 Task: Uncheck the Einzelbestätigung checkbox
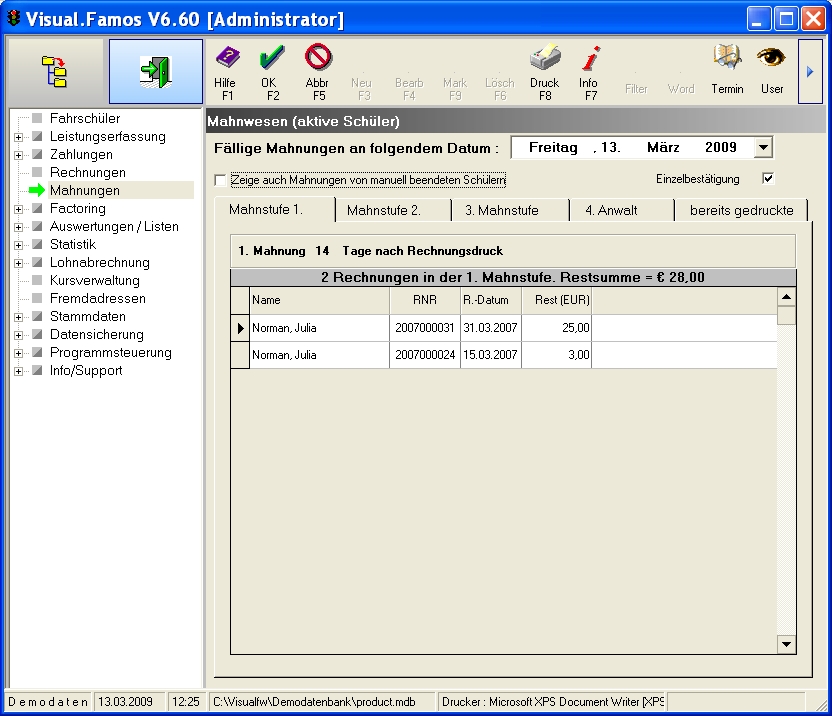(768, 179)
